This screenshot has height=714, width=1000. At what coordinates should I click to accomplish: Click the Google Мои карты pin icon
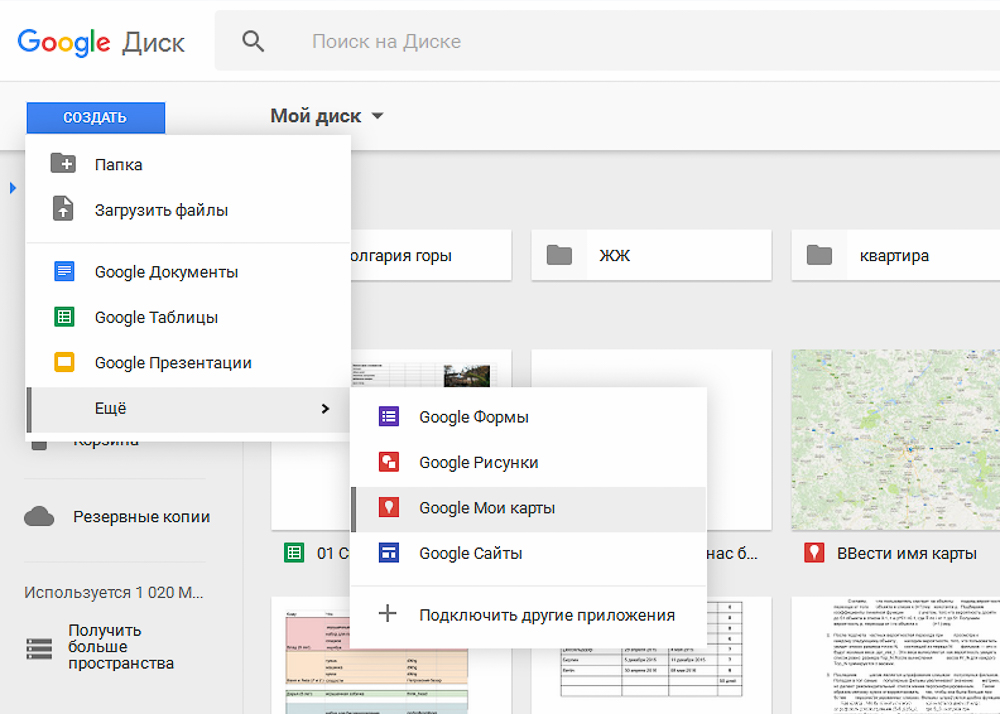[x=388, y=507]
